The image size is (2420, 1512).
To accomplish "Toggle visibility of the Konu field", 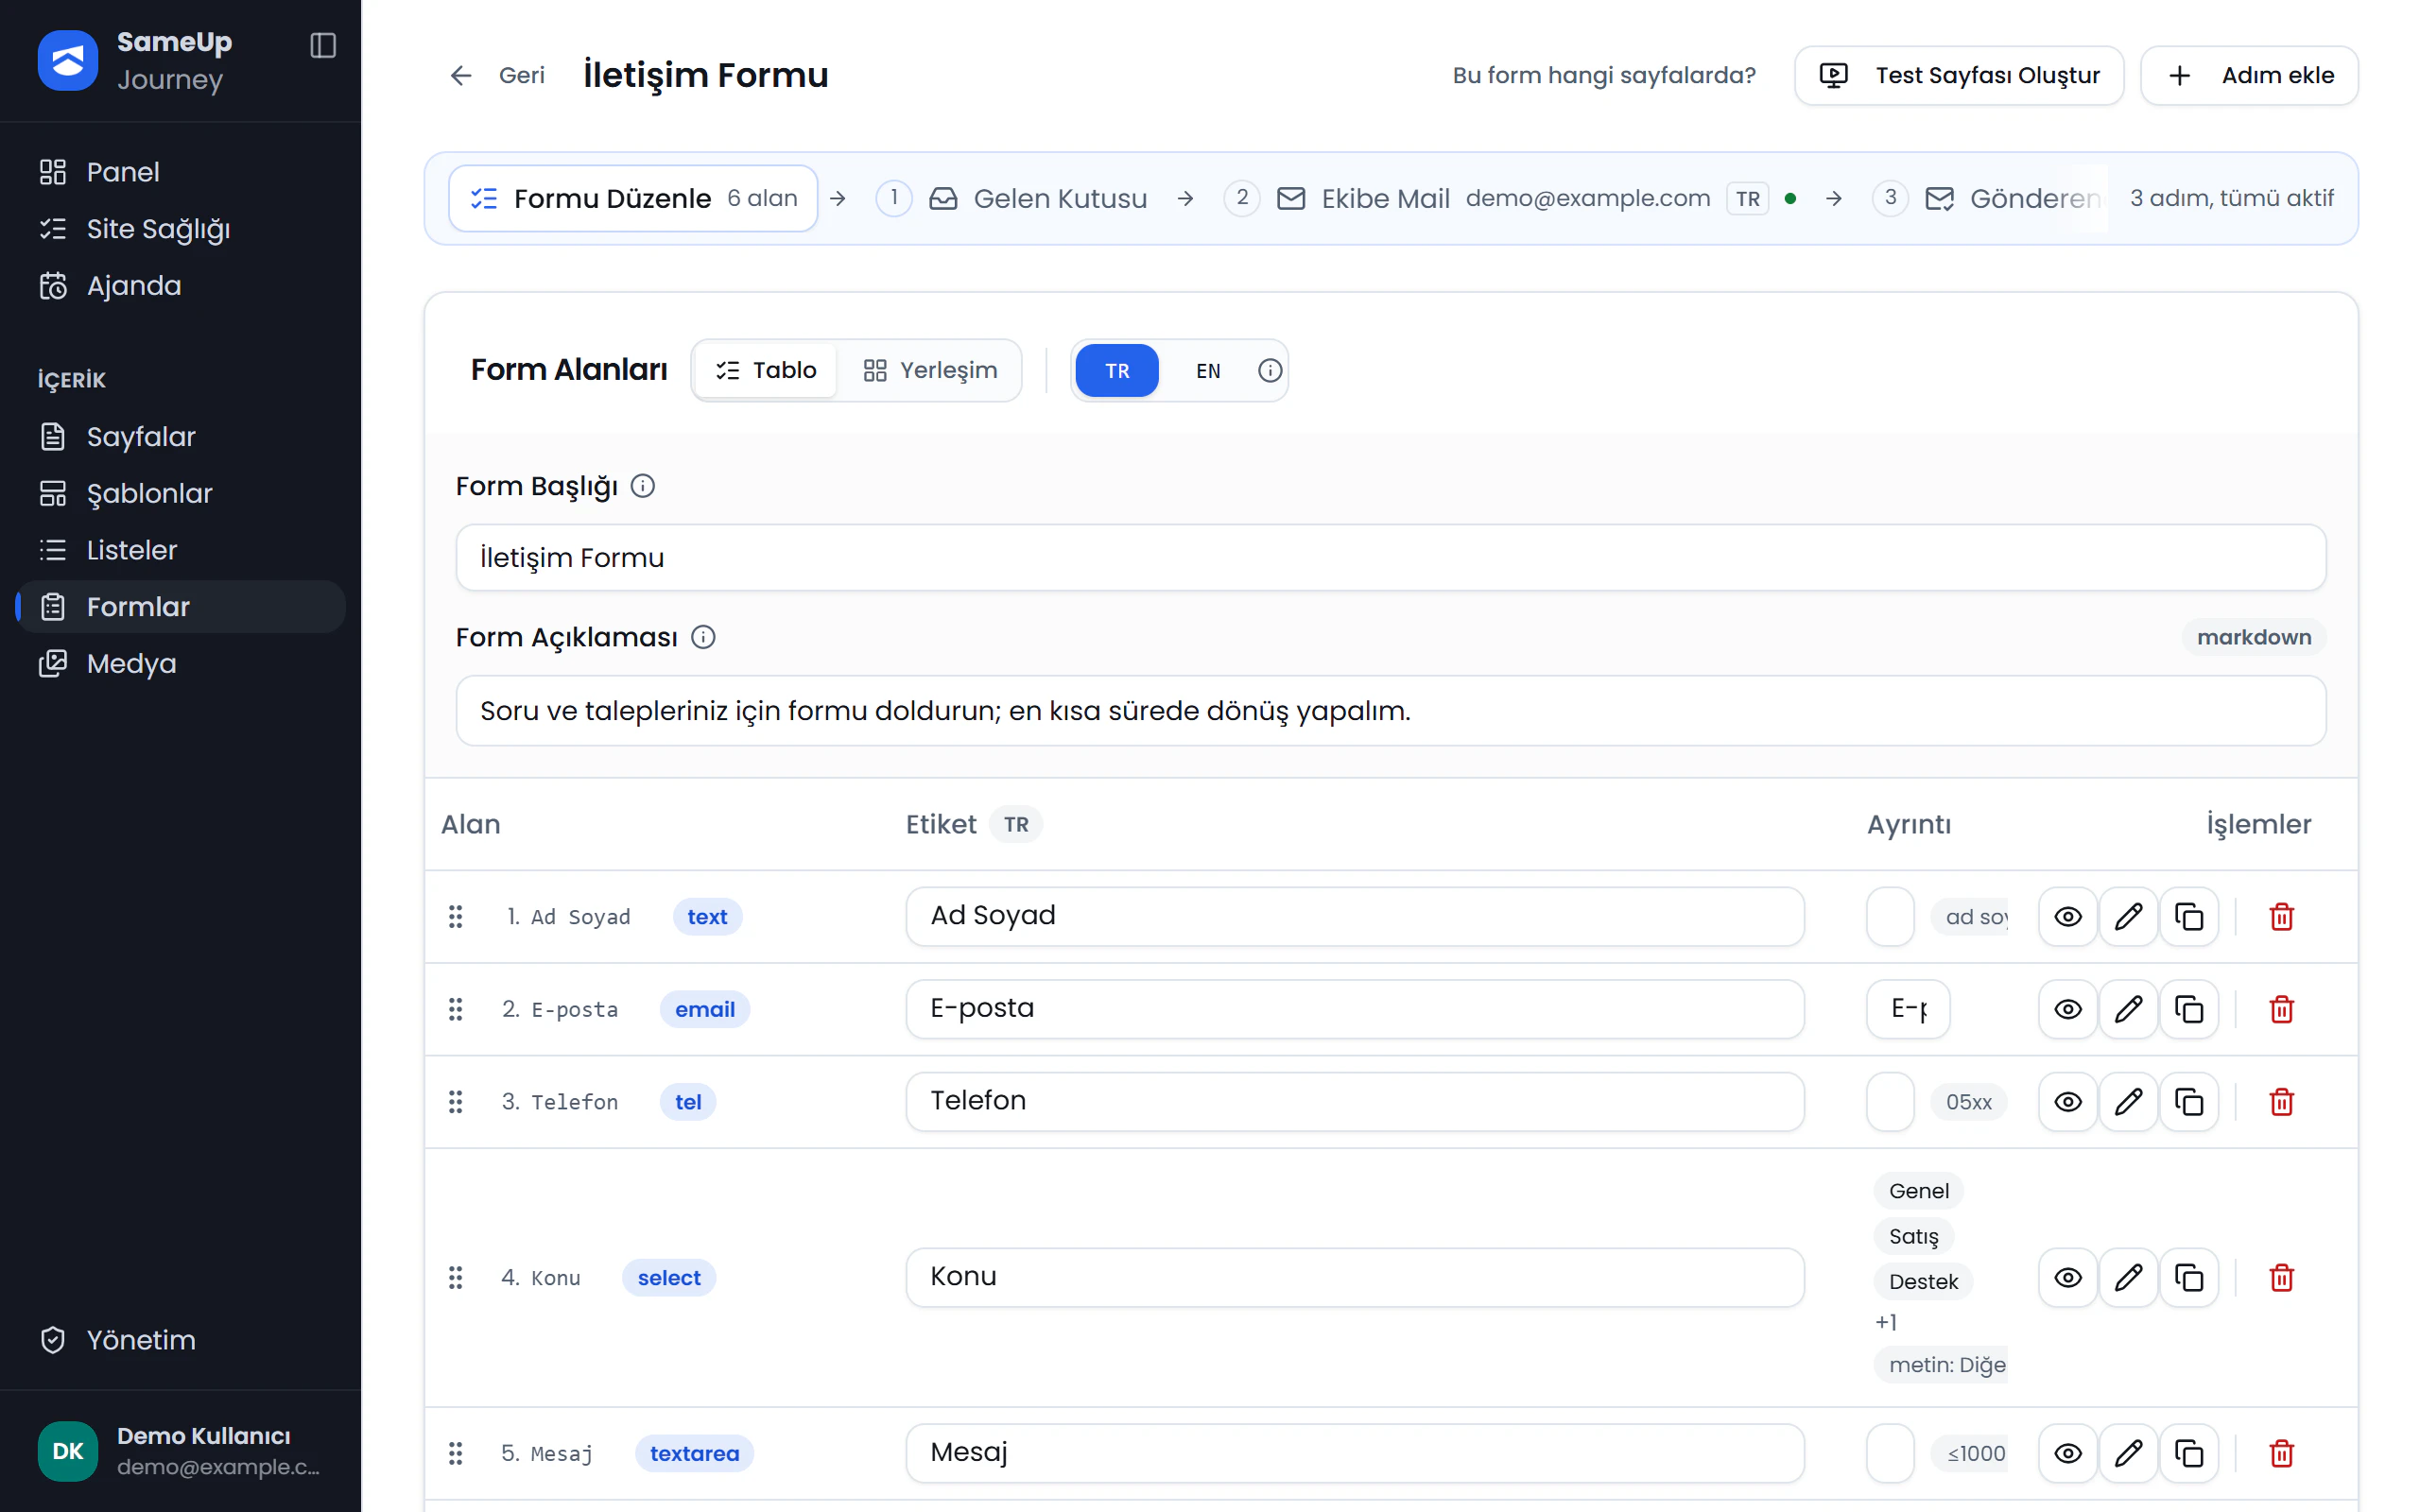I will pyautogui.click(x=2067, y=1277).
